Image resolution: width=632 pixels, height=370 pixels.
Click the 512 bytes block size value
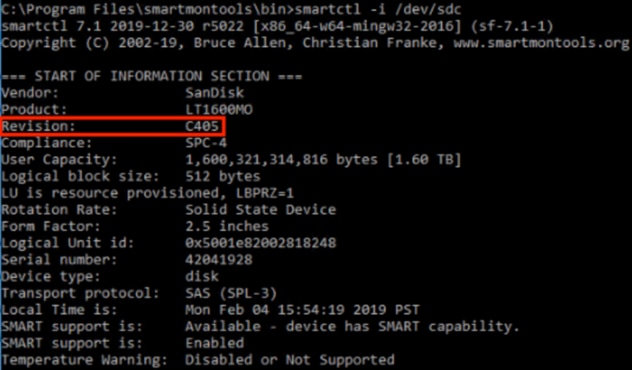pyautogui.click(x=222, y=176)
